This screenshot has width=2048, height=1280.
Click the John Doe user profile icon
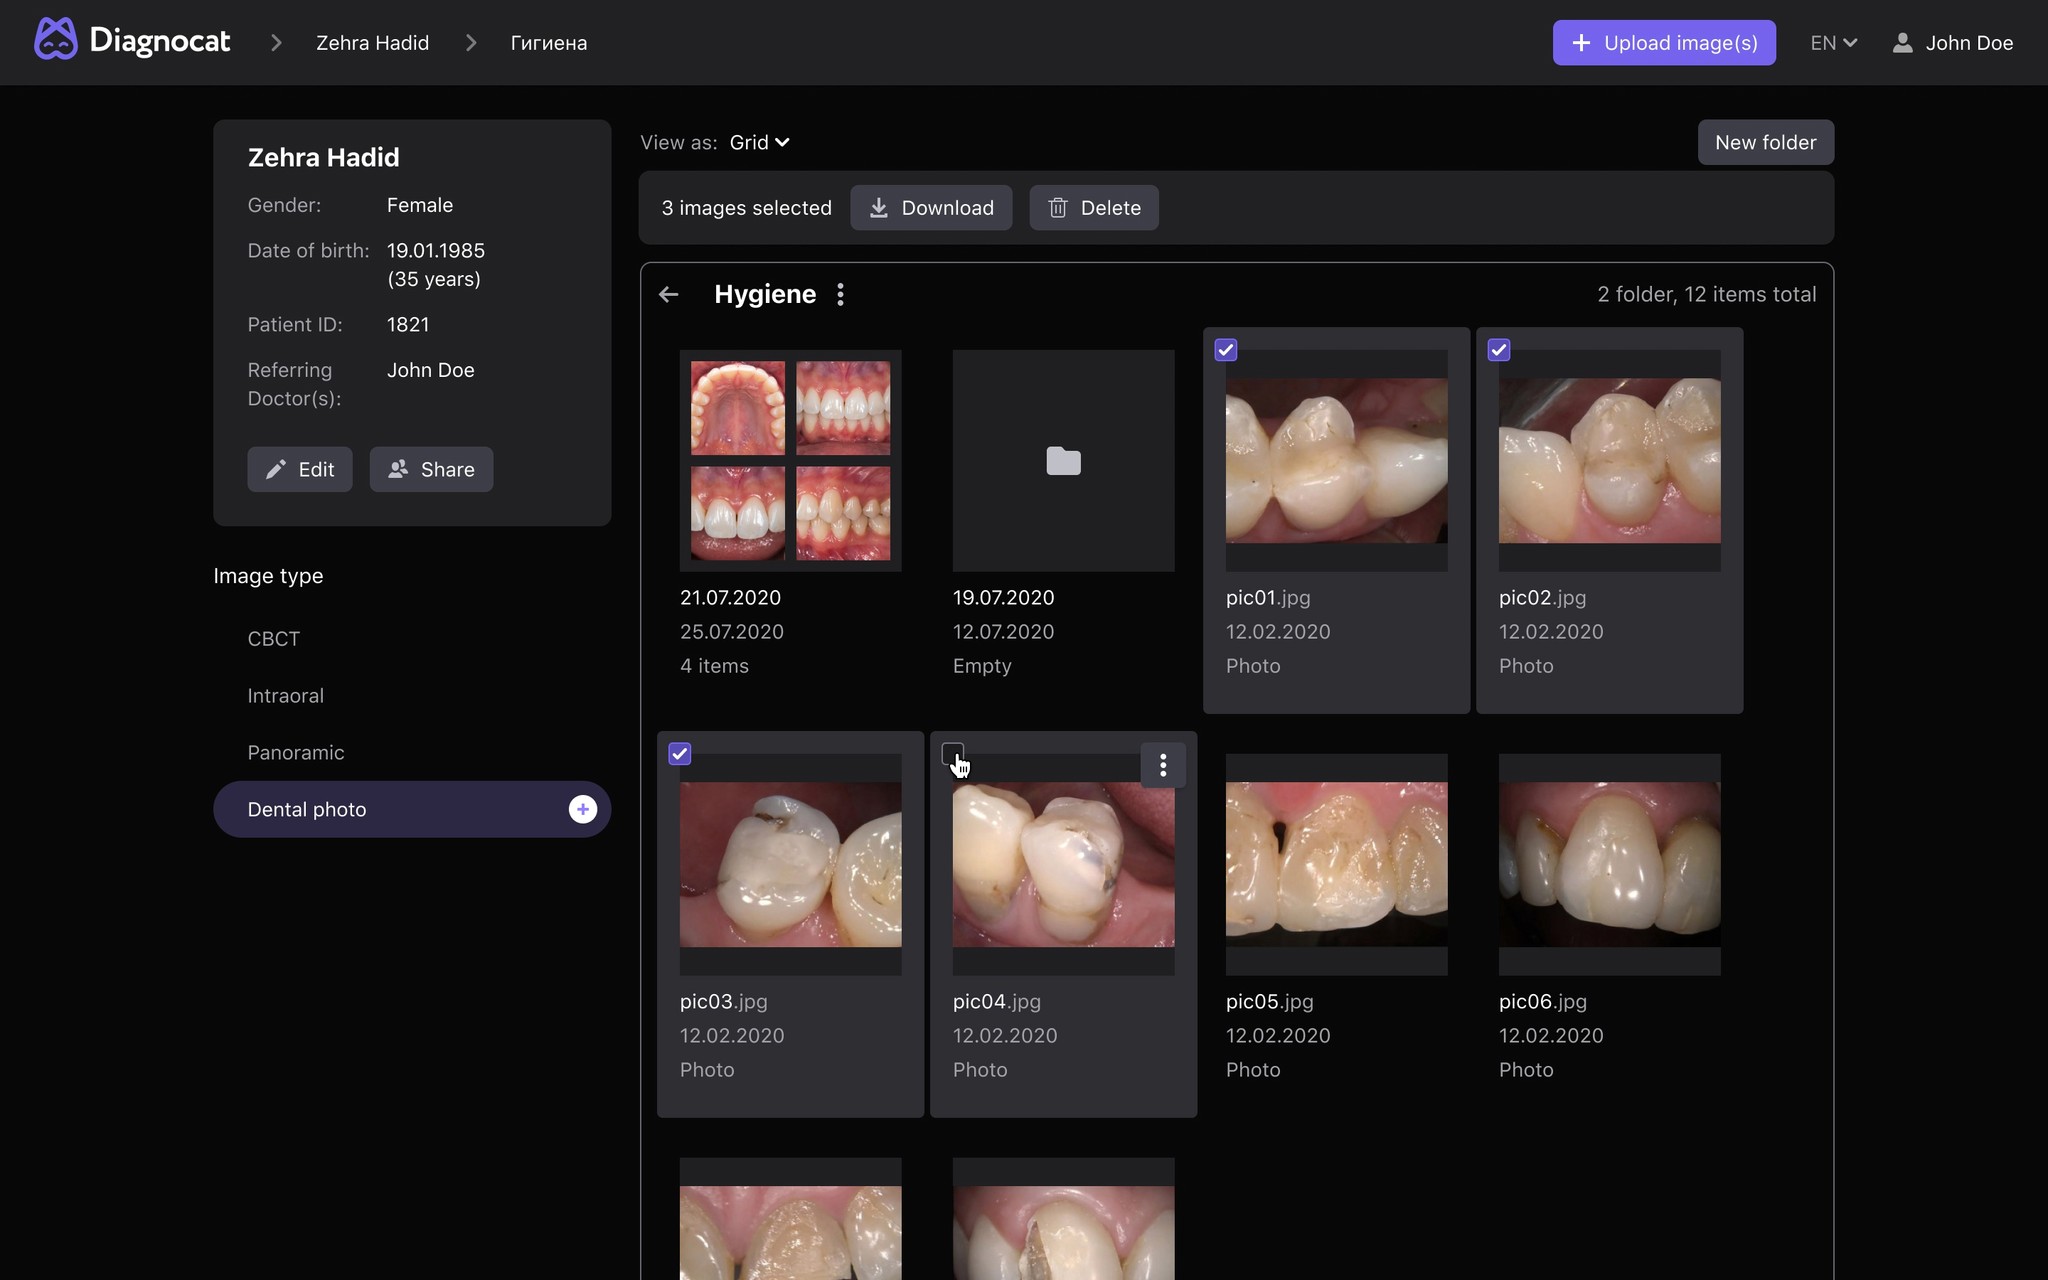point(1902,43)
